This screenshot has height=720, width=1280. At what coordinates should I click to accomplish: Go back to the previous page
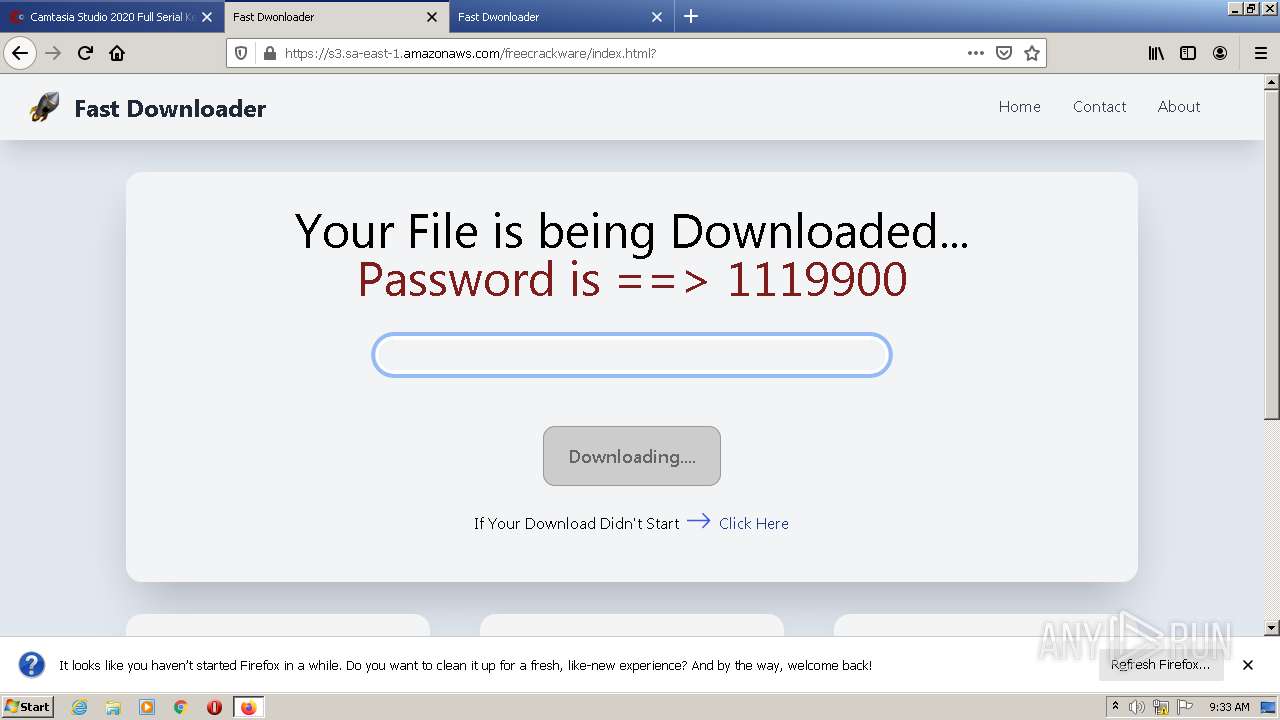click(x=20, y=53)
